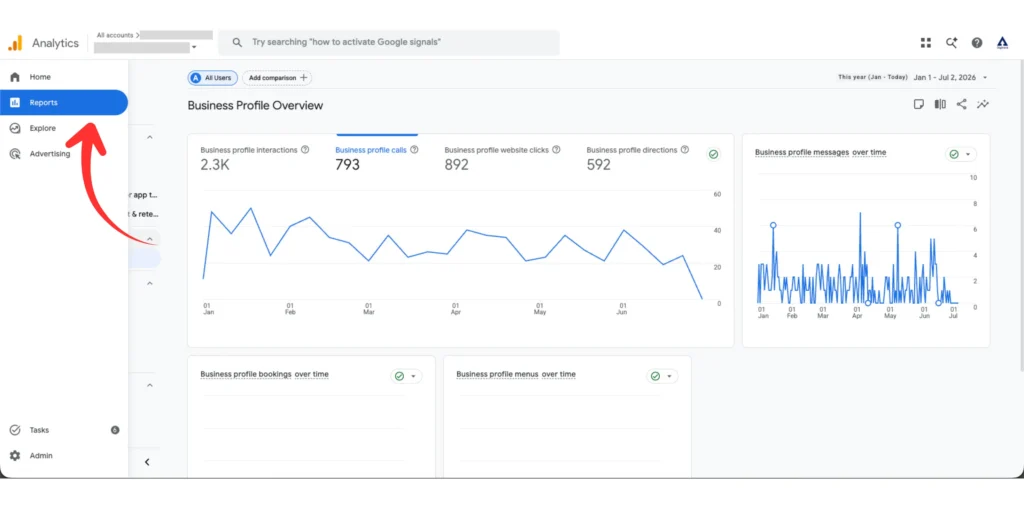Screen dimensions: 1024x506
Task: Click help icon beside Business profile website clicks
Action: click(x=556, y=150)
